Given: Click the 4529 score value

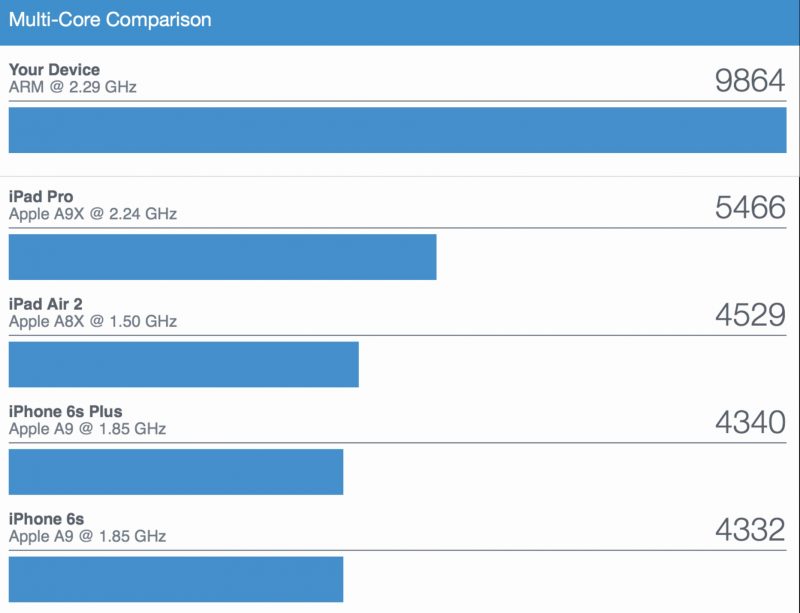Looking at the screenshot, I should point(749,315).
